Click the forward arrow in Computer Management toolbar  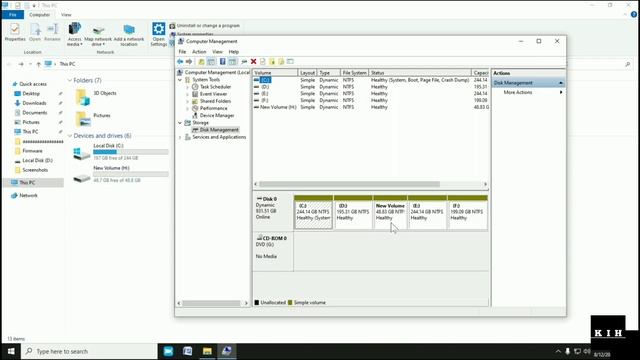189,62
